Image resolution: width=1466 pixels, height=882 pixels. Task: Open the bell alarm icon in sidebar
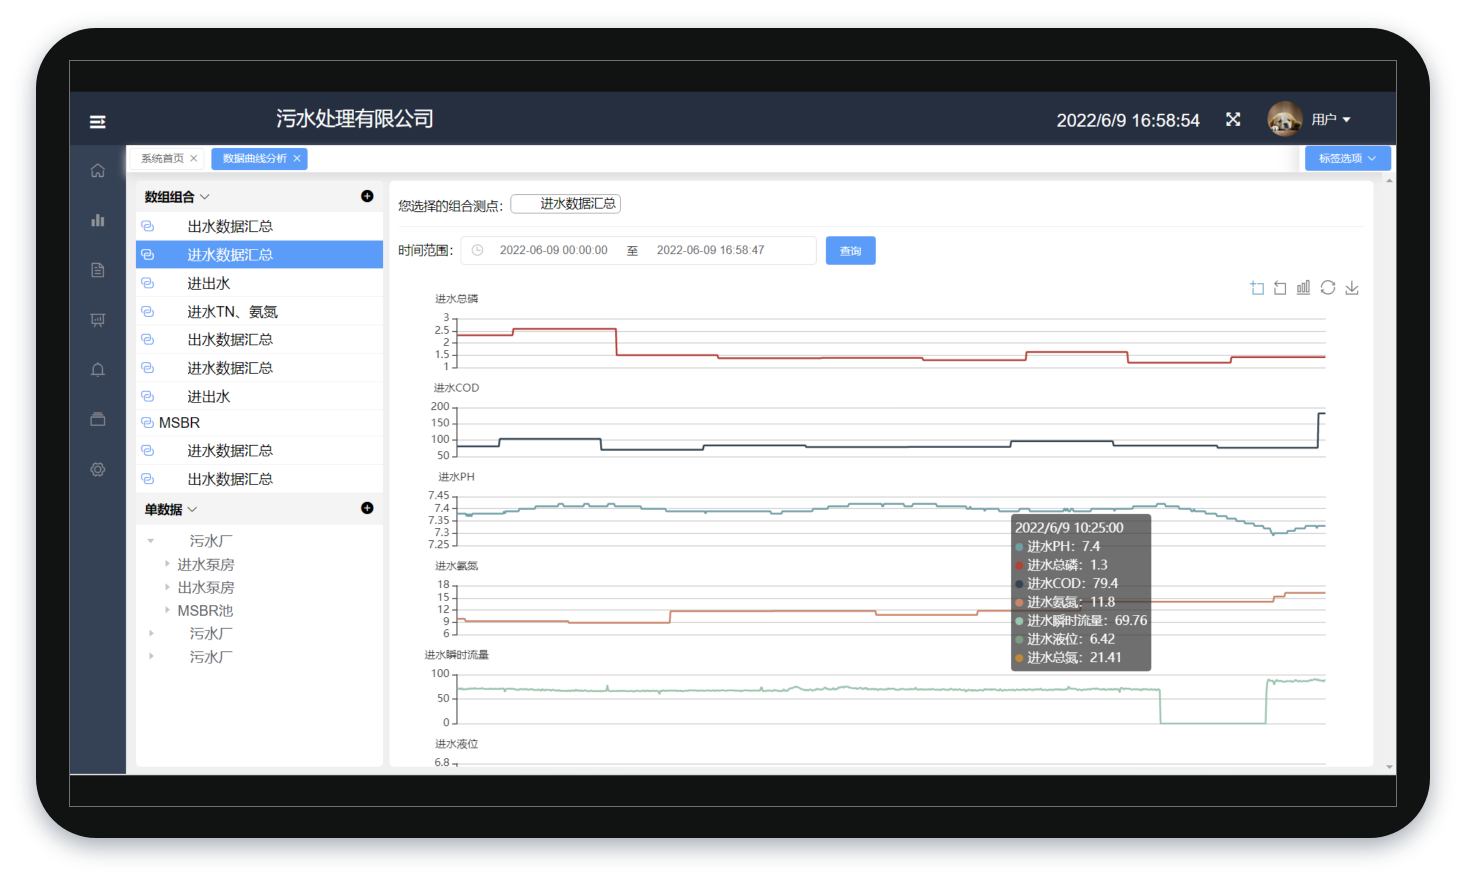(97, 370)
